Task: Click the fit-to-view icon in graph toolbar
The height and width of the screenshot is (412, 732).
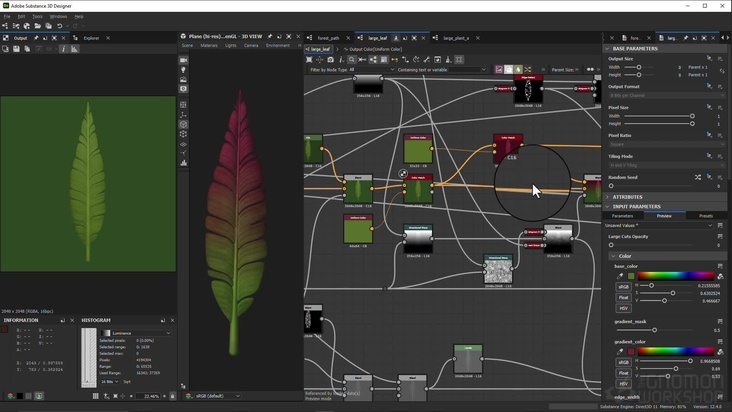Action: tap(309, 60)
